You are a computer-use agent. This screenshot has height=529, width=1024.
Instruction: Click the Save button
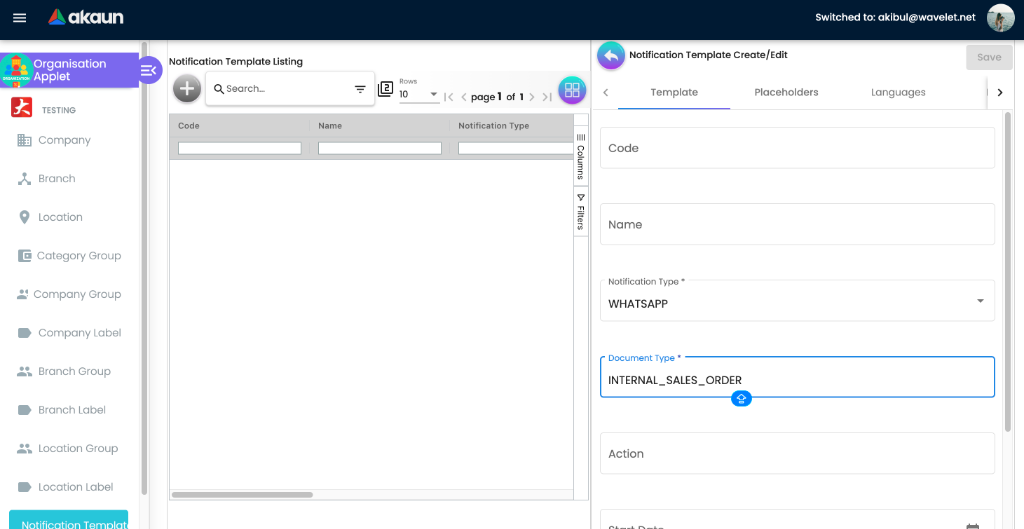tap(989, 57)
